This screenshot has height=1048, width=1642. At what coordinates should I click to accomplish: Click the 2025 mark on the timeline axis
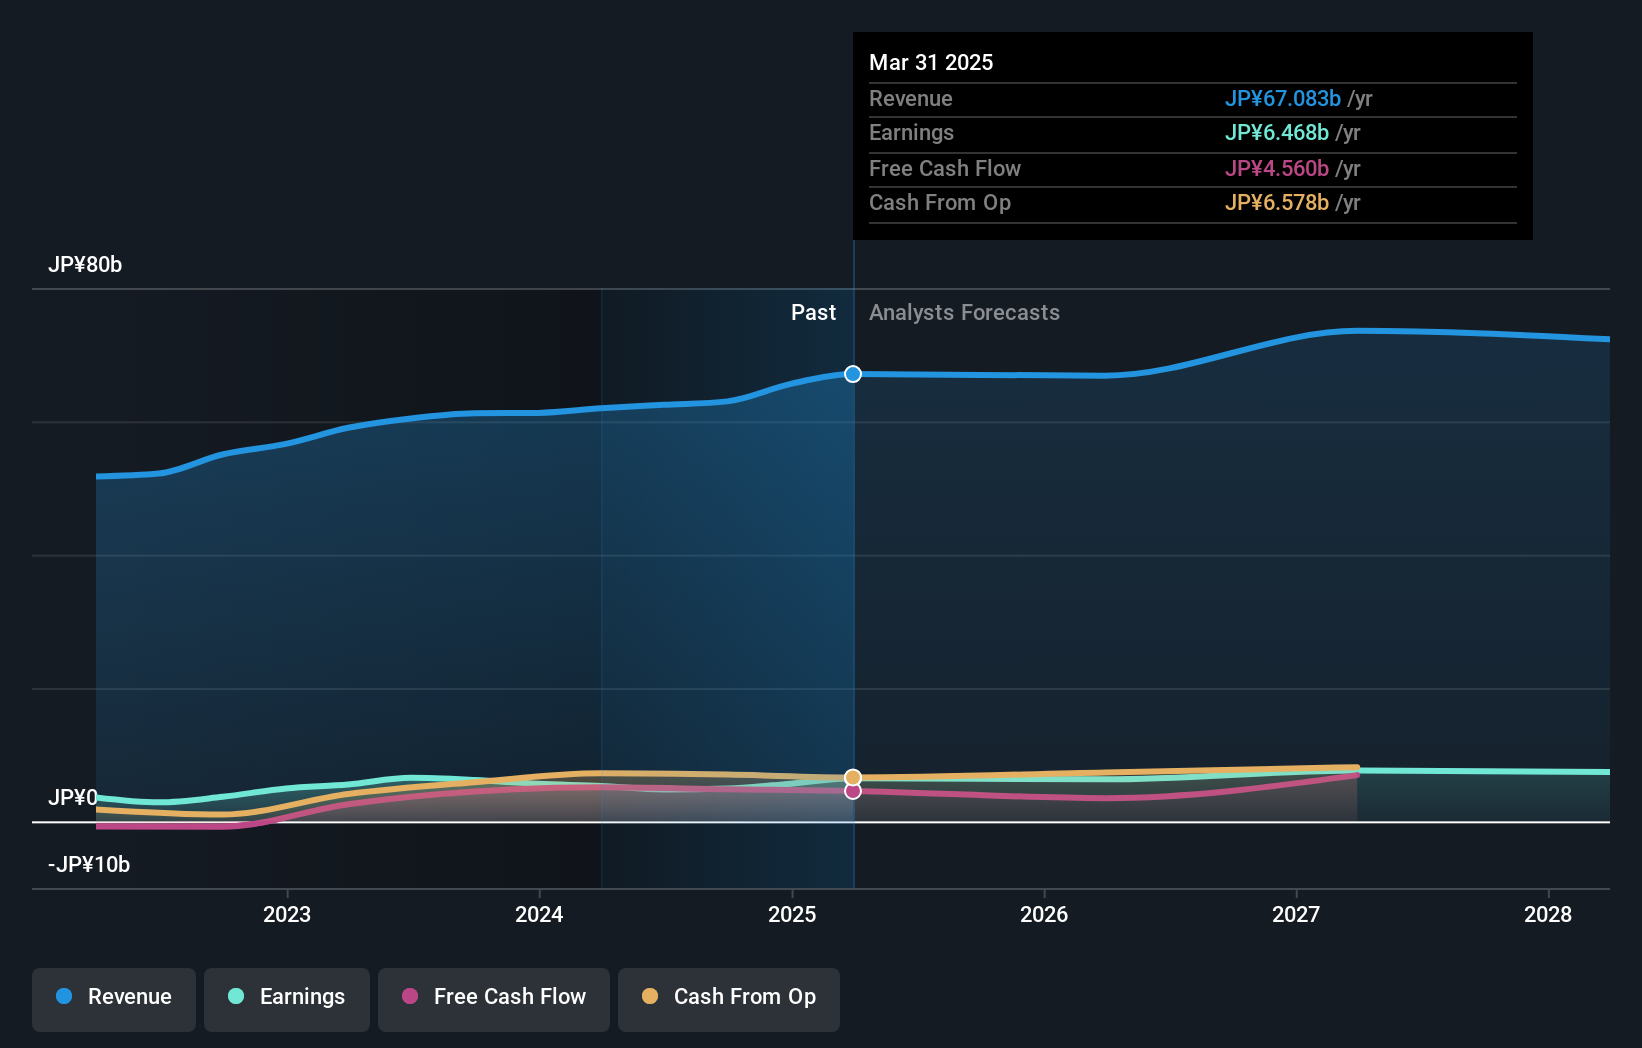tap(791, 914)
